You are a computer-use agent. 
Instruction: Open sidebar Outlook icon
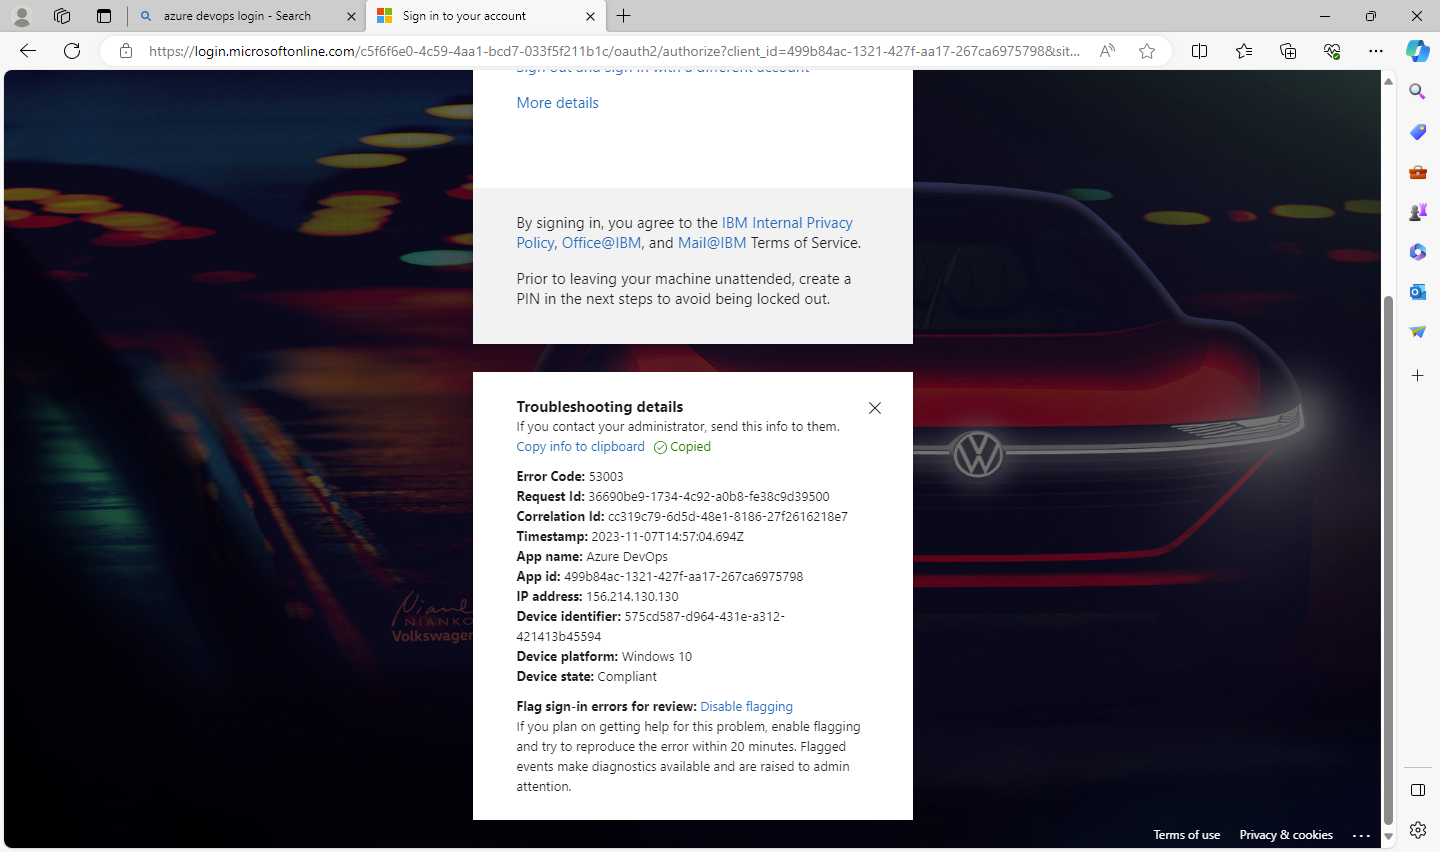tap(1417, 292)
